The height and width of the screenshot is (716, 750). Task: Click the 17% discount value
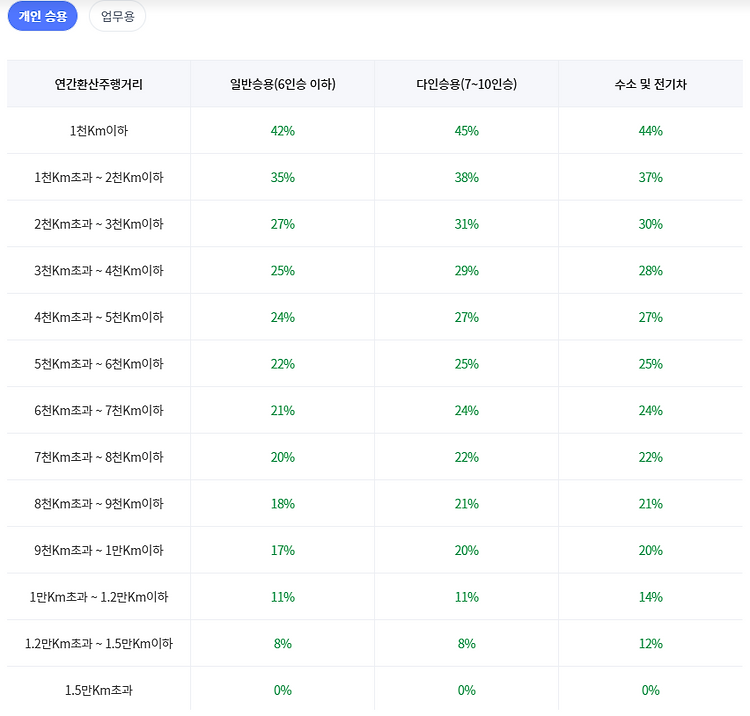[x=282, y=551]
